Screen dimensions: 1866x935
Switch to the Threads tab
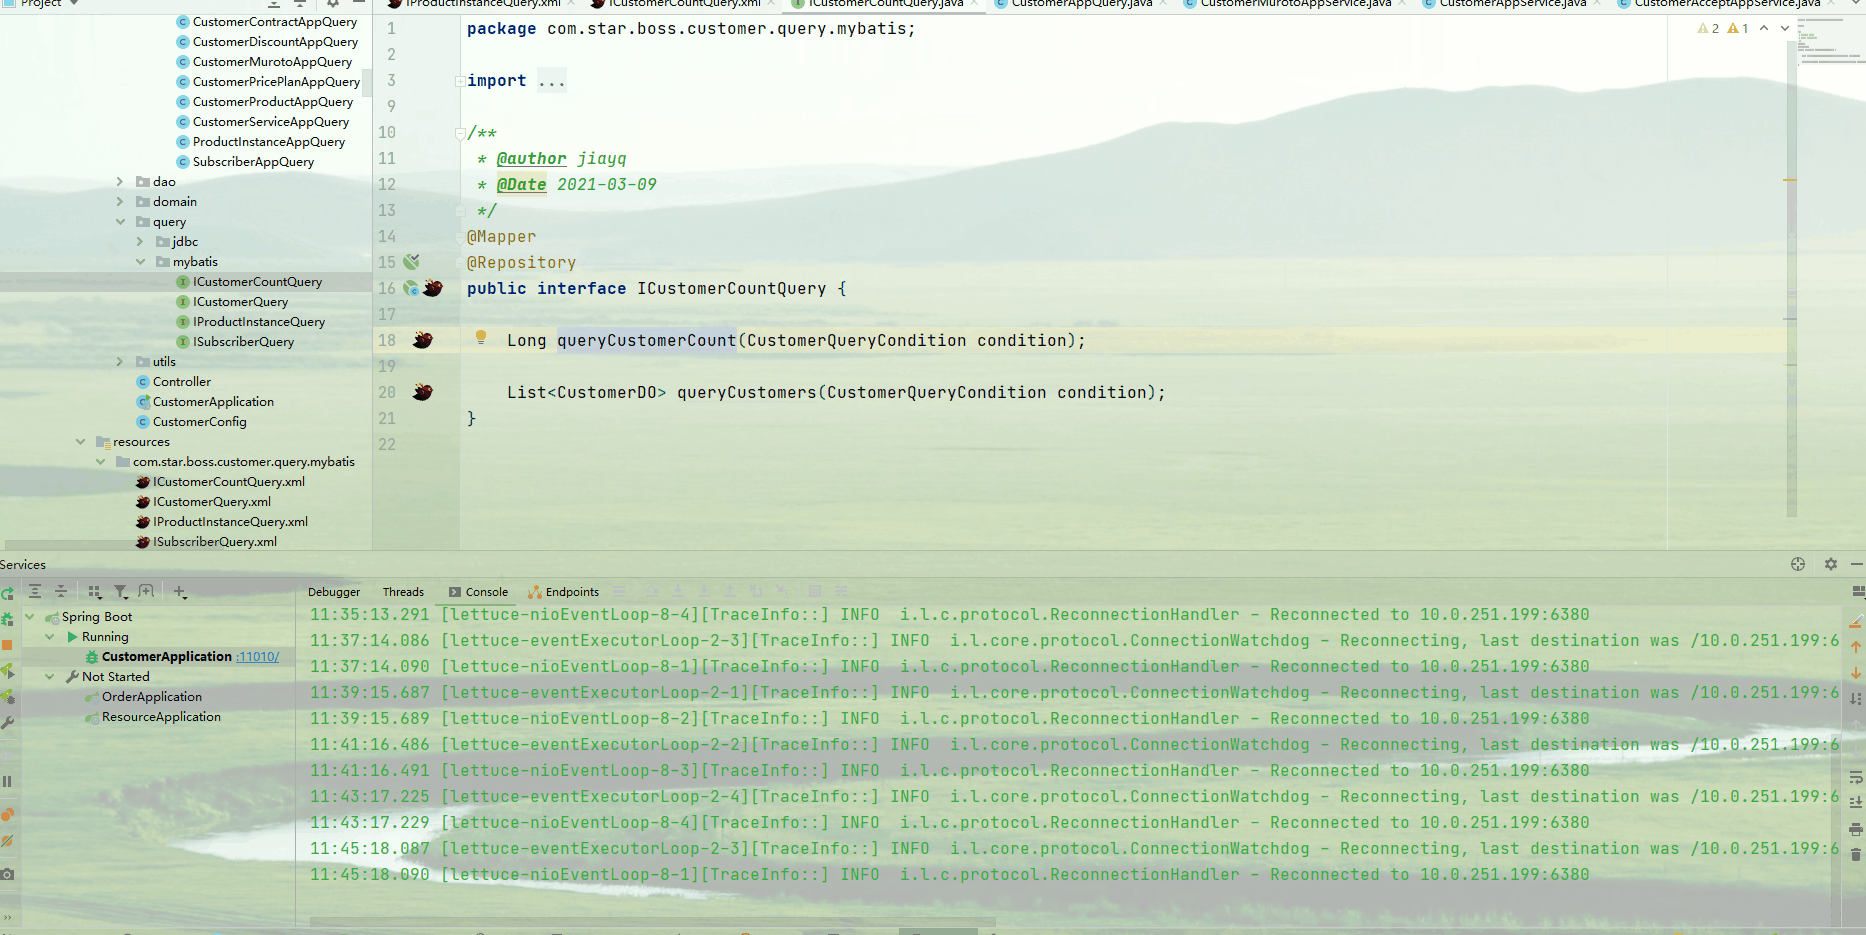point(403,592)
